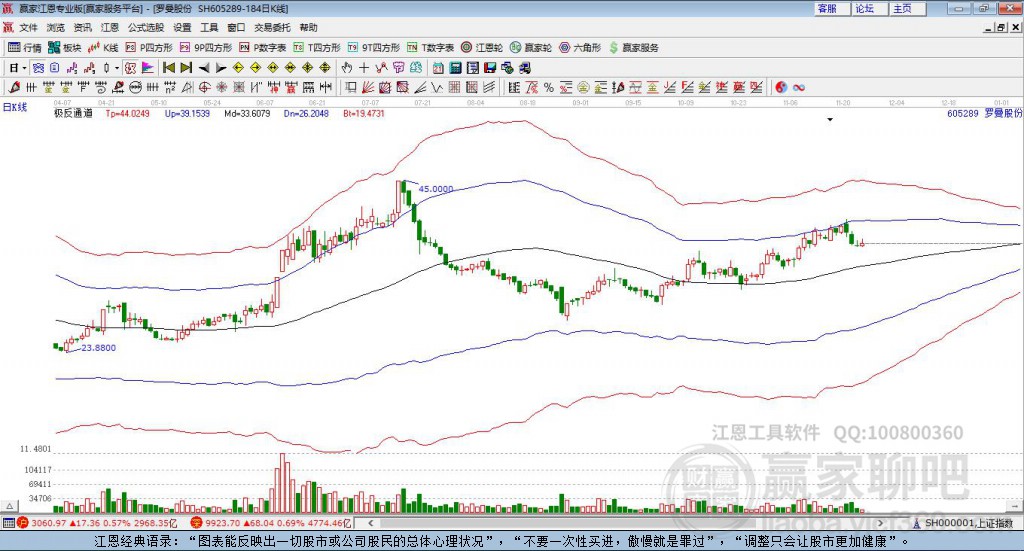Open the 交易委托 menu
1024x551 pixels.
272,27
